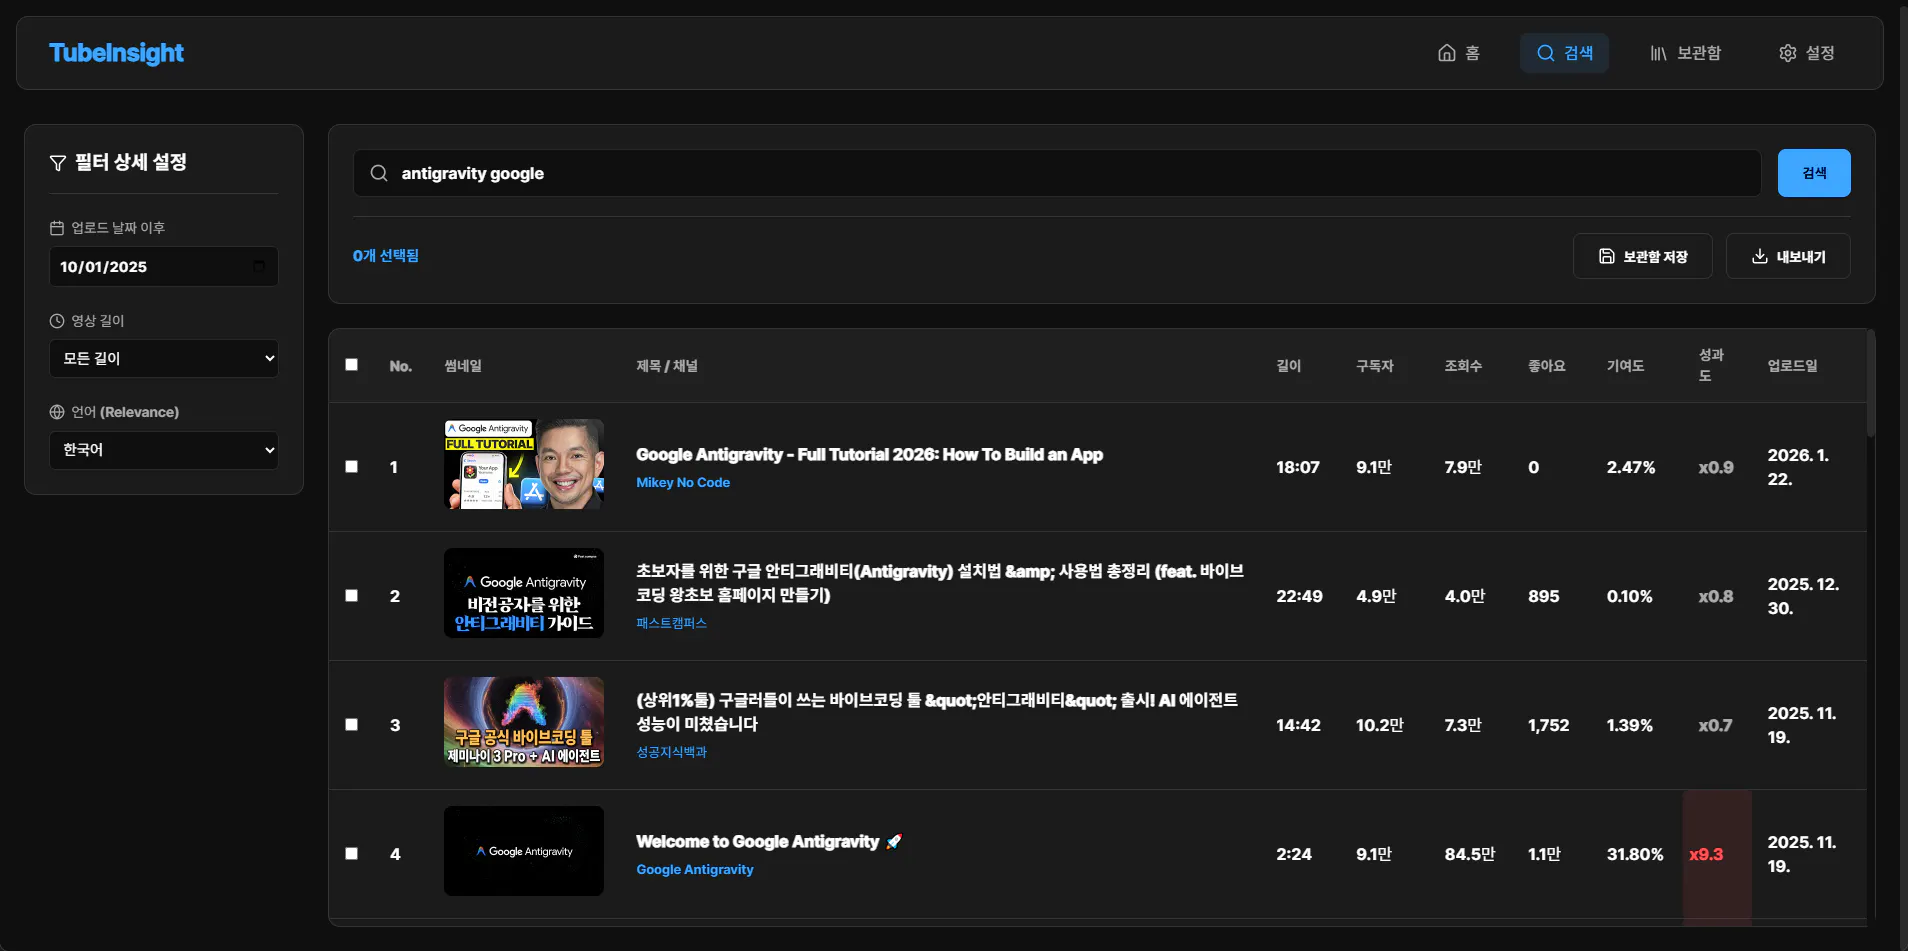Open the Google Antigravity channel link
This screenshot has height=951, width=1908.
(695, 870)
